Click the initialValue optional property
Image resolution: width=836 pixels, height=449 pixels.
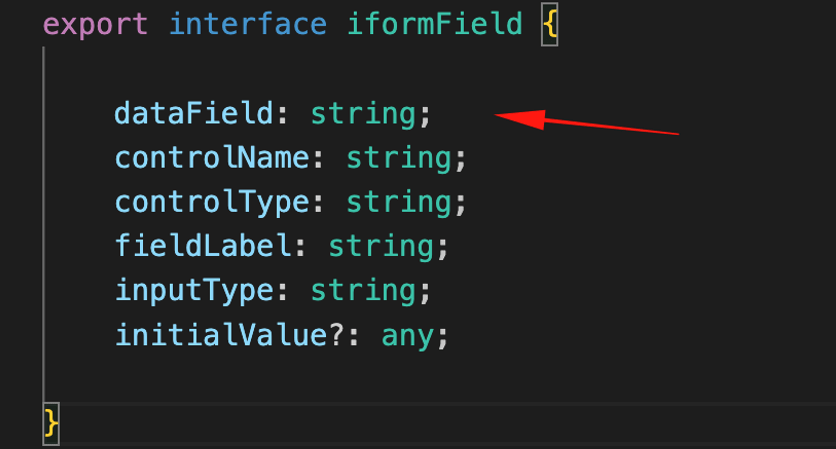(229, 335)
